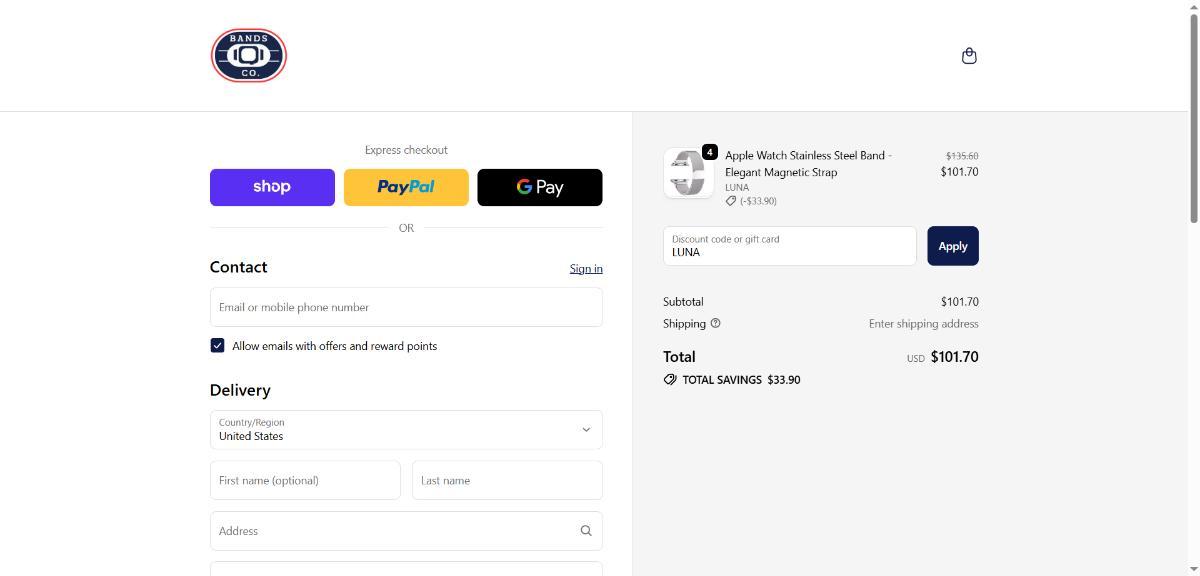Click the First name optional field
This screenshot has width=1200, height=576.
click(305, 480)
